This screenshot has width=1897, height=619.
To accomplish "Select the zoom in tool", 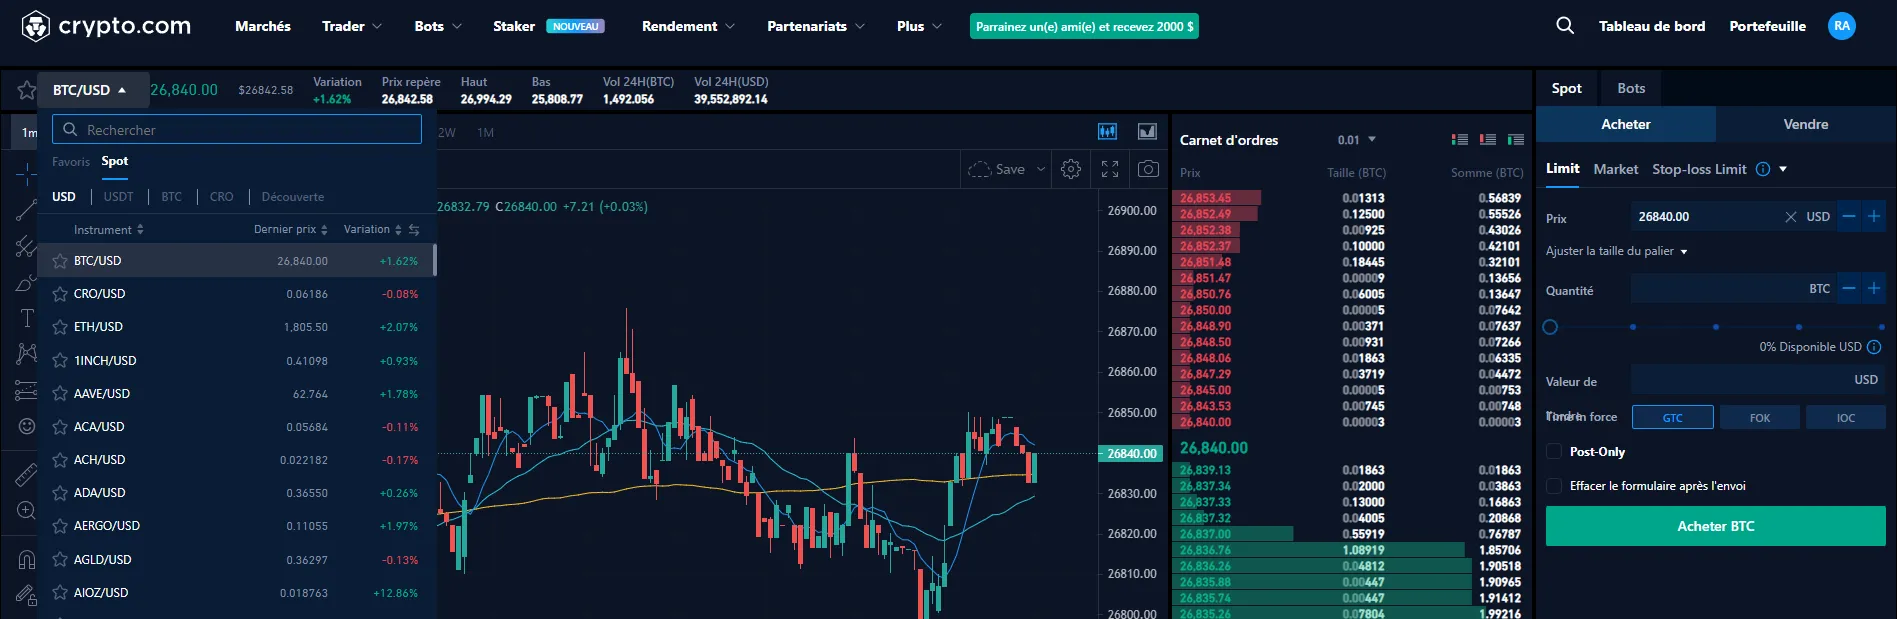I will (26, 511).
